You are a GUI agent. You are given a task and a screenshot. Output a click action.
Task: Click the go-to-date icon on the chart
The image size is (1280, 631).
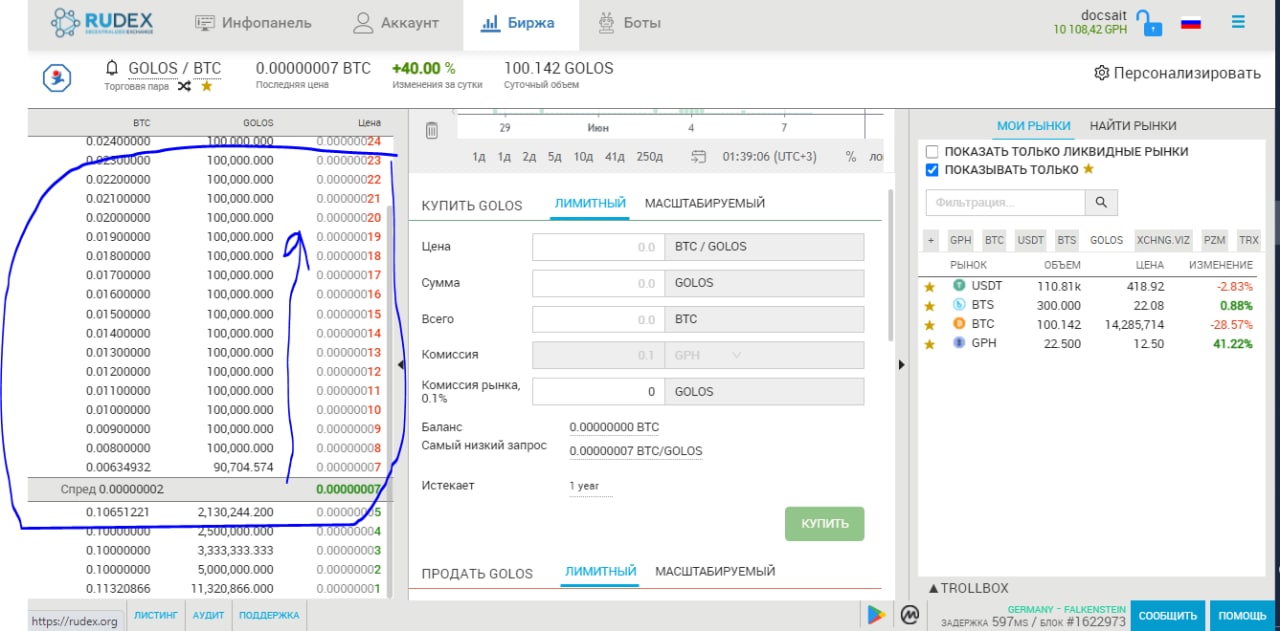pyautogui.click(x=699, y=157)
